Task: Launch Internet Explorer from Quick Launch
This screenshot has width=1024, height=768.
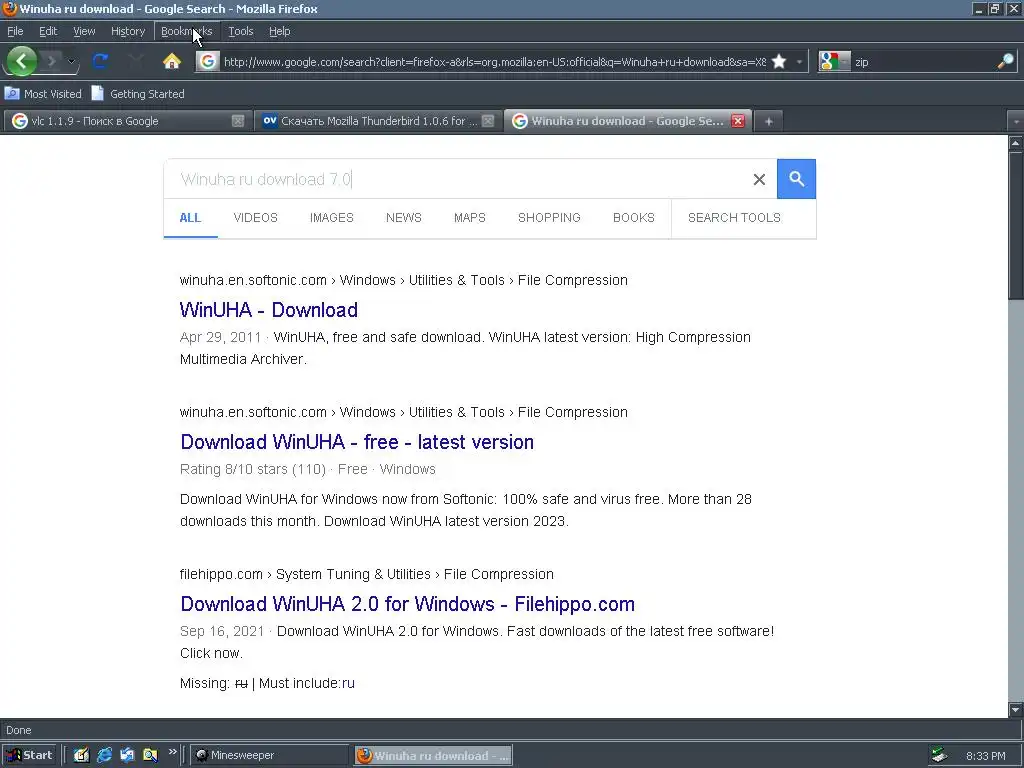Action: click(x=104, y=755)
